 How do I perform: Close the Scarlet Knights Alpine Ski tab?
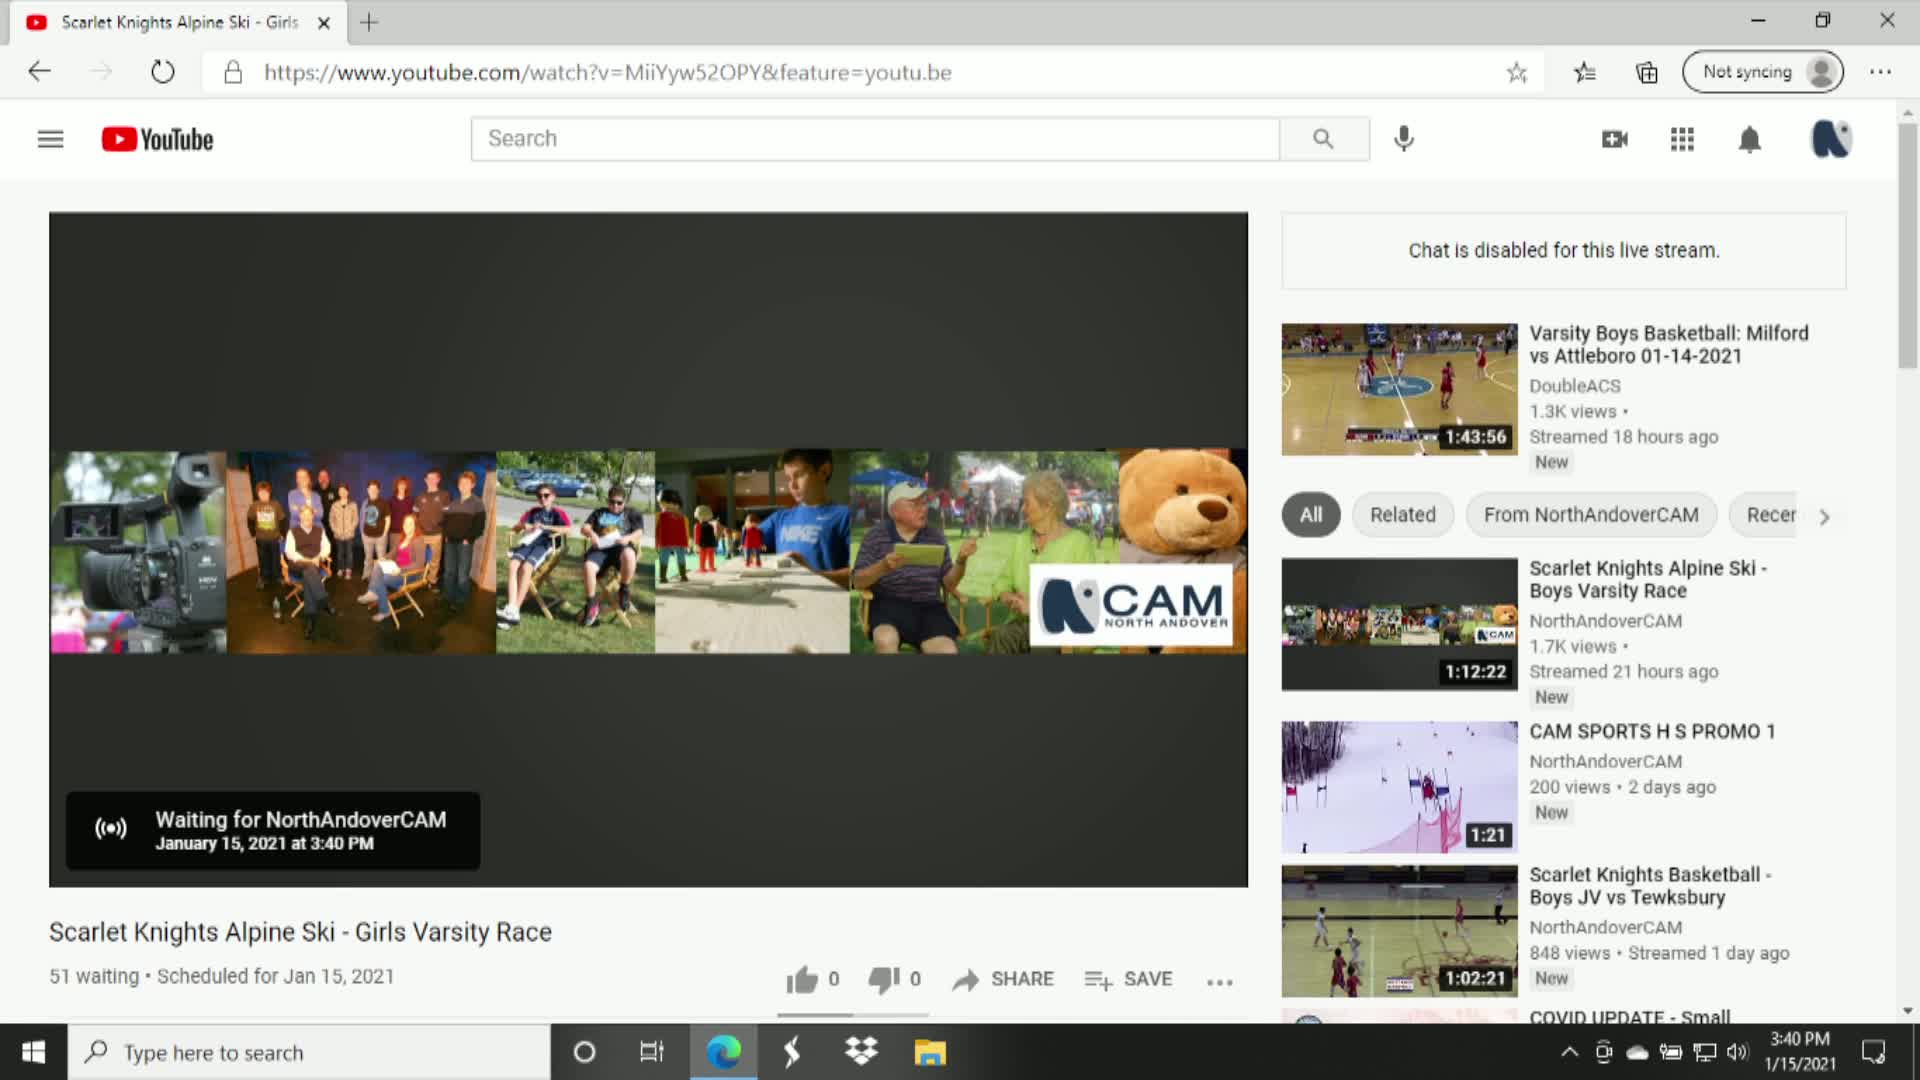point(323,22)
